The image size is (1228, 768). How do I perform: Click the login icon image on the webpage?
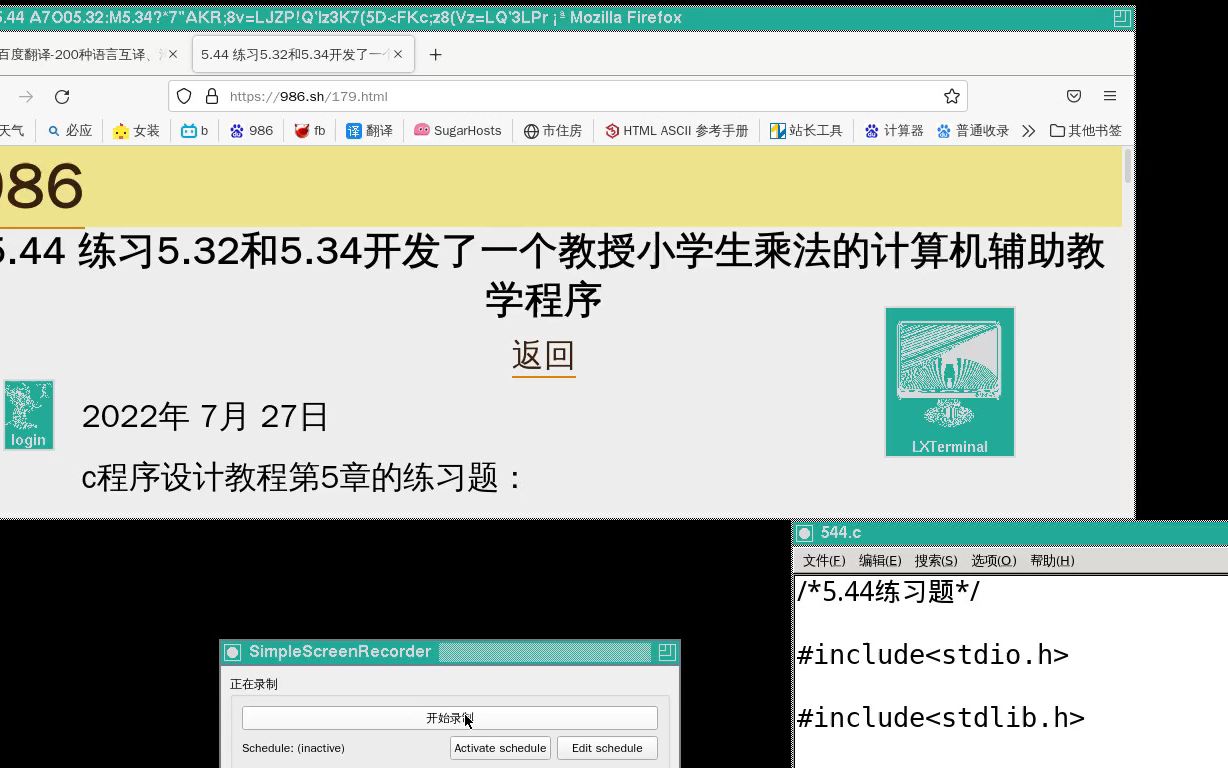click(x=28, y=414)
